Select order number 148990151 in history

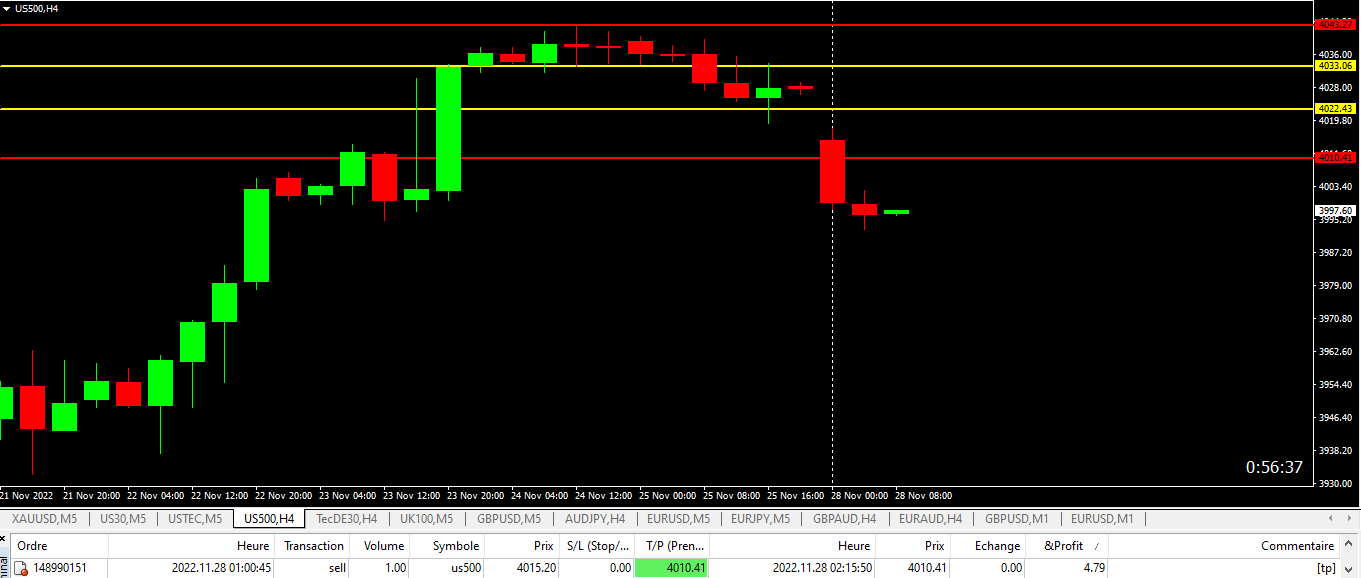tap(60, 568)
